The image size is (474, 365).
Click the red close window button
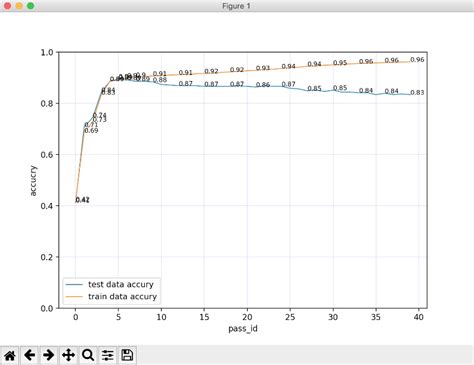point(7,6)
